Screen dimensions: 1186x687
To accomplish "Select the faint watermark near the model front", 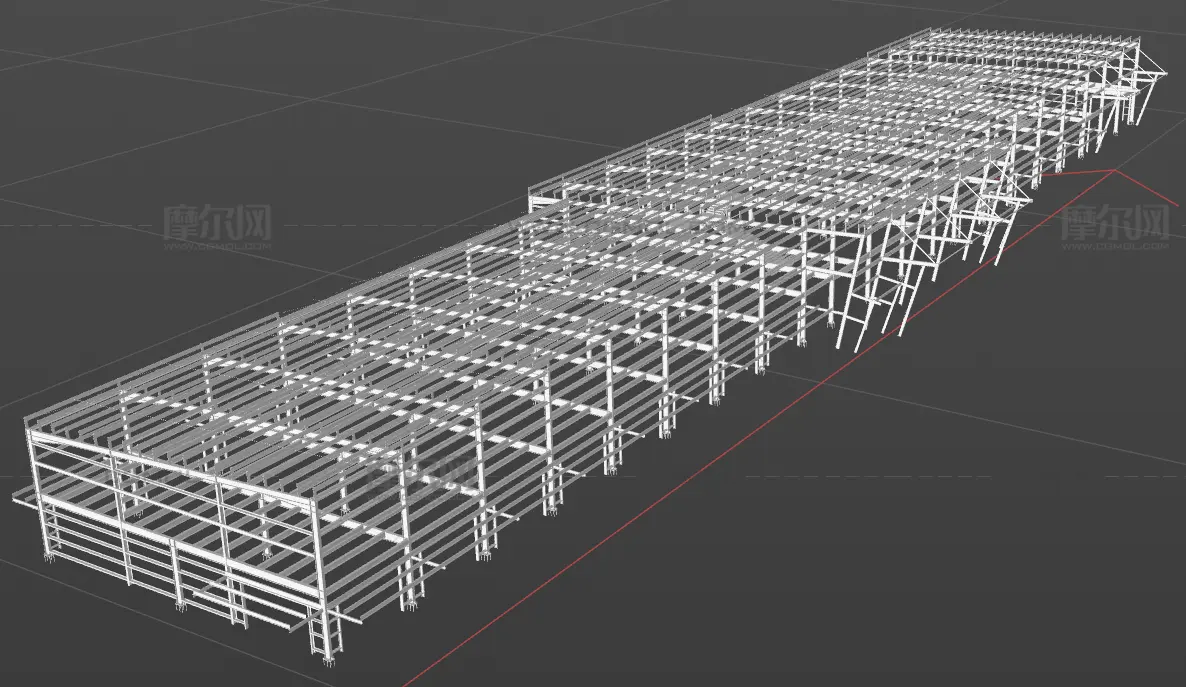I will (421, 473).
